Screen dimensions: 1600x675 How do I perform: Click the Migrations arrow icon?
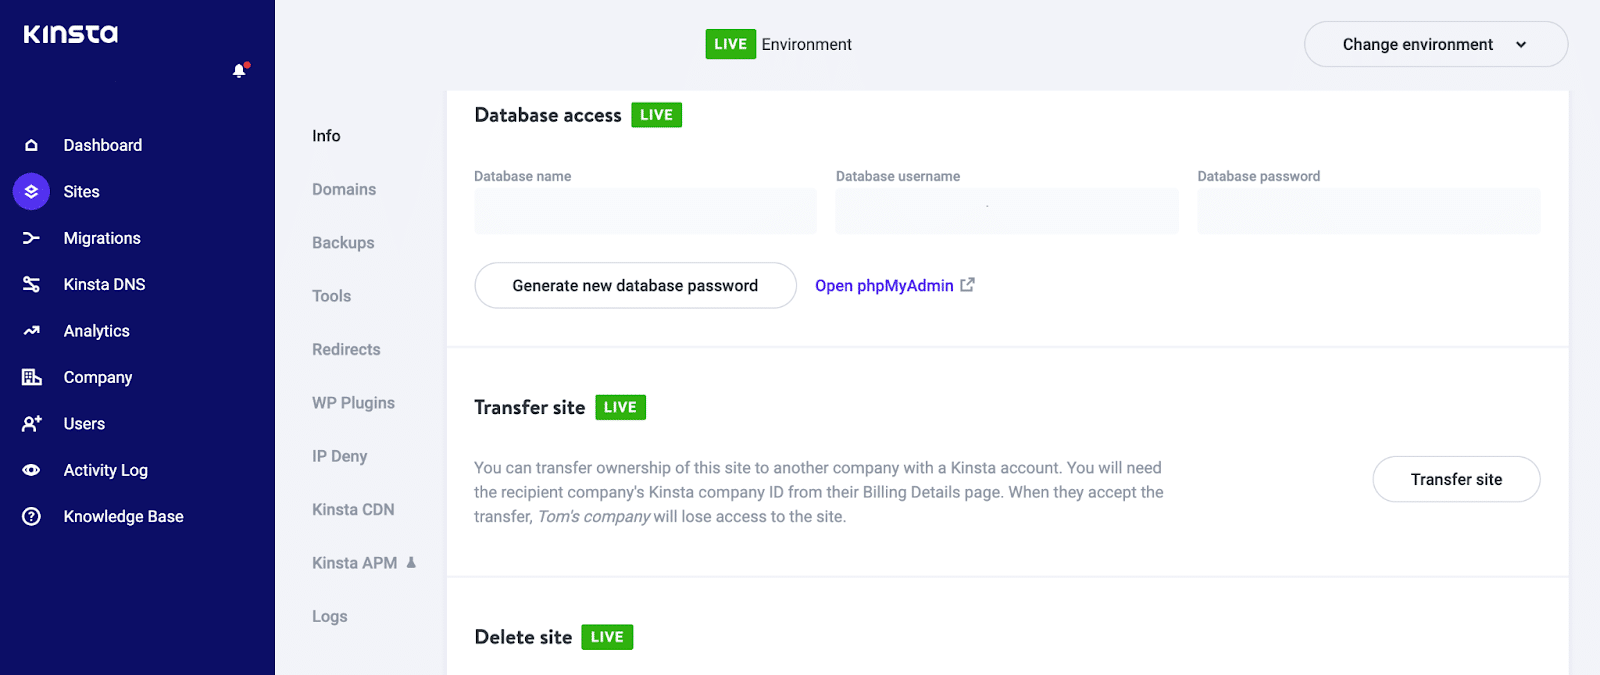click(x=31, y=238)
